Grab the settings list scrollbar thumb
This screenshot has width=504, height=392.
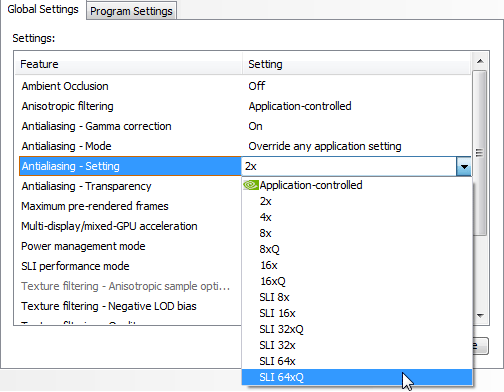click(480, 153)
